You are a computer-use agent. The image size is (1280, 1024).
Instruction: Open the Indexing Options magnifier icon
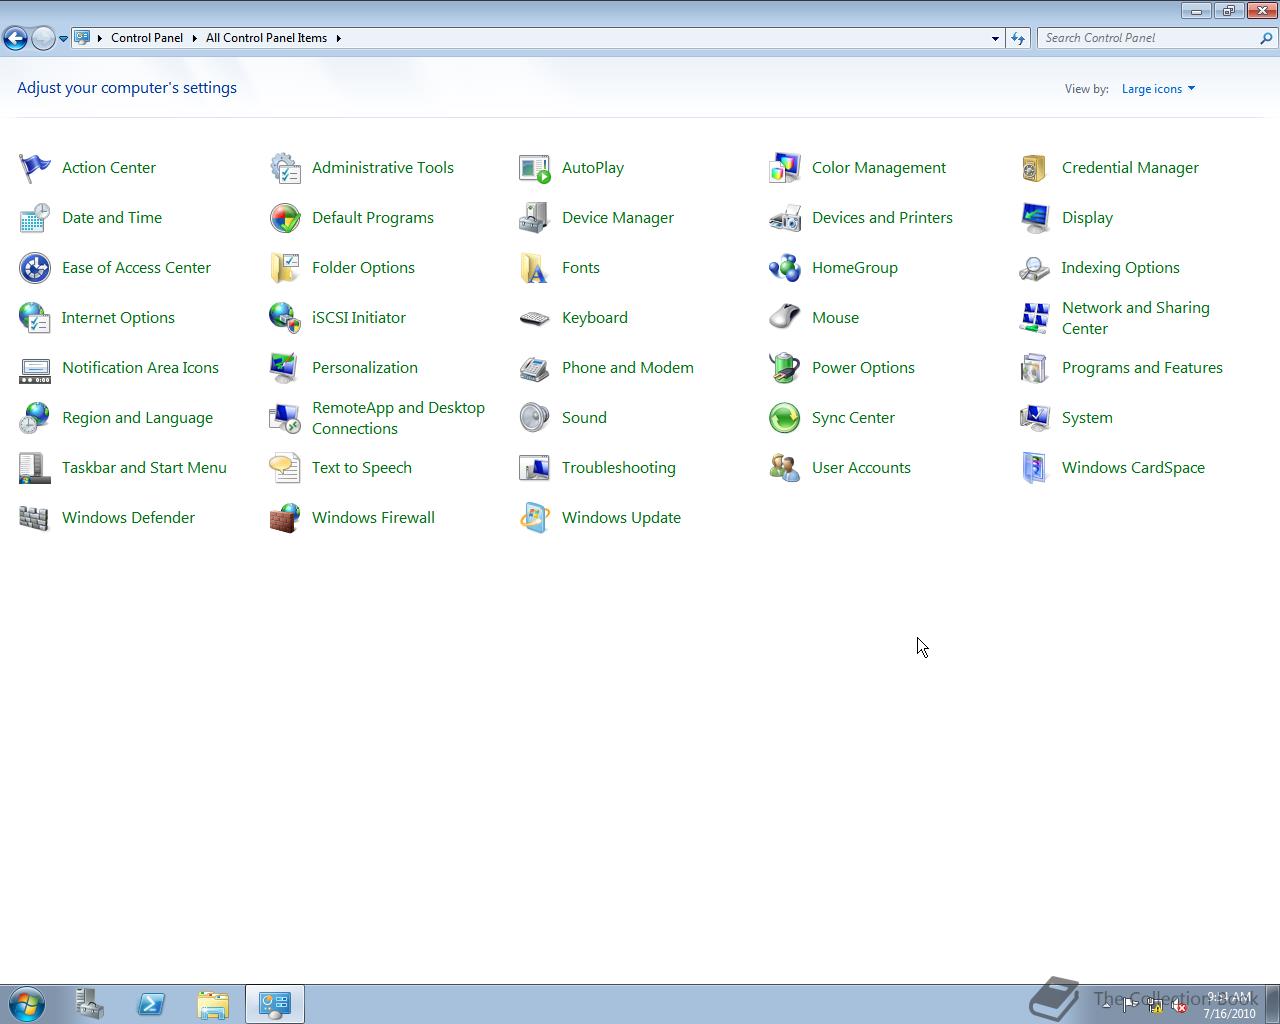(1035, 268)
